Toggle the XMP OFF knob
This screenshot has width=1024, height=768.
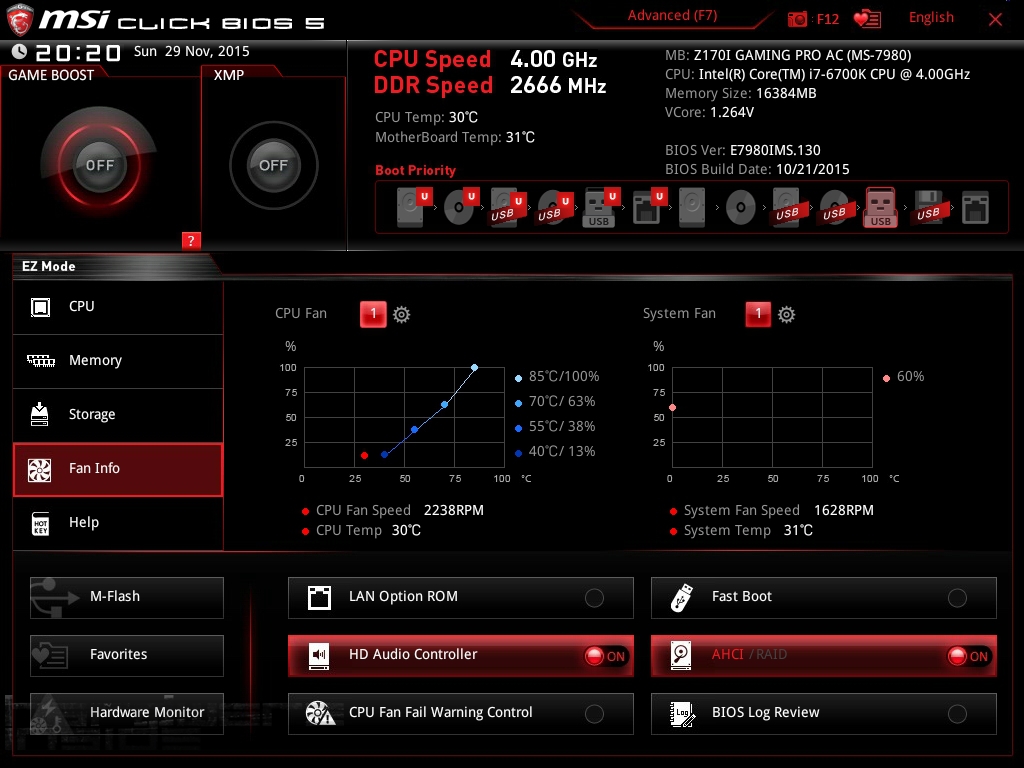point(274,165)
